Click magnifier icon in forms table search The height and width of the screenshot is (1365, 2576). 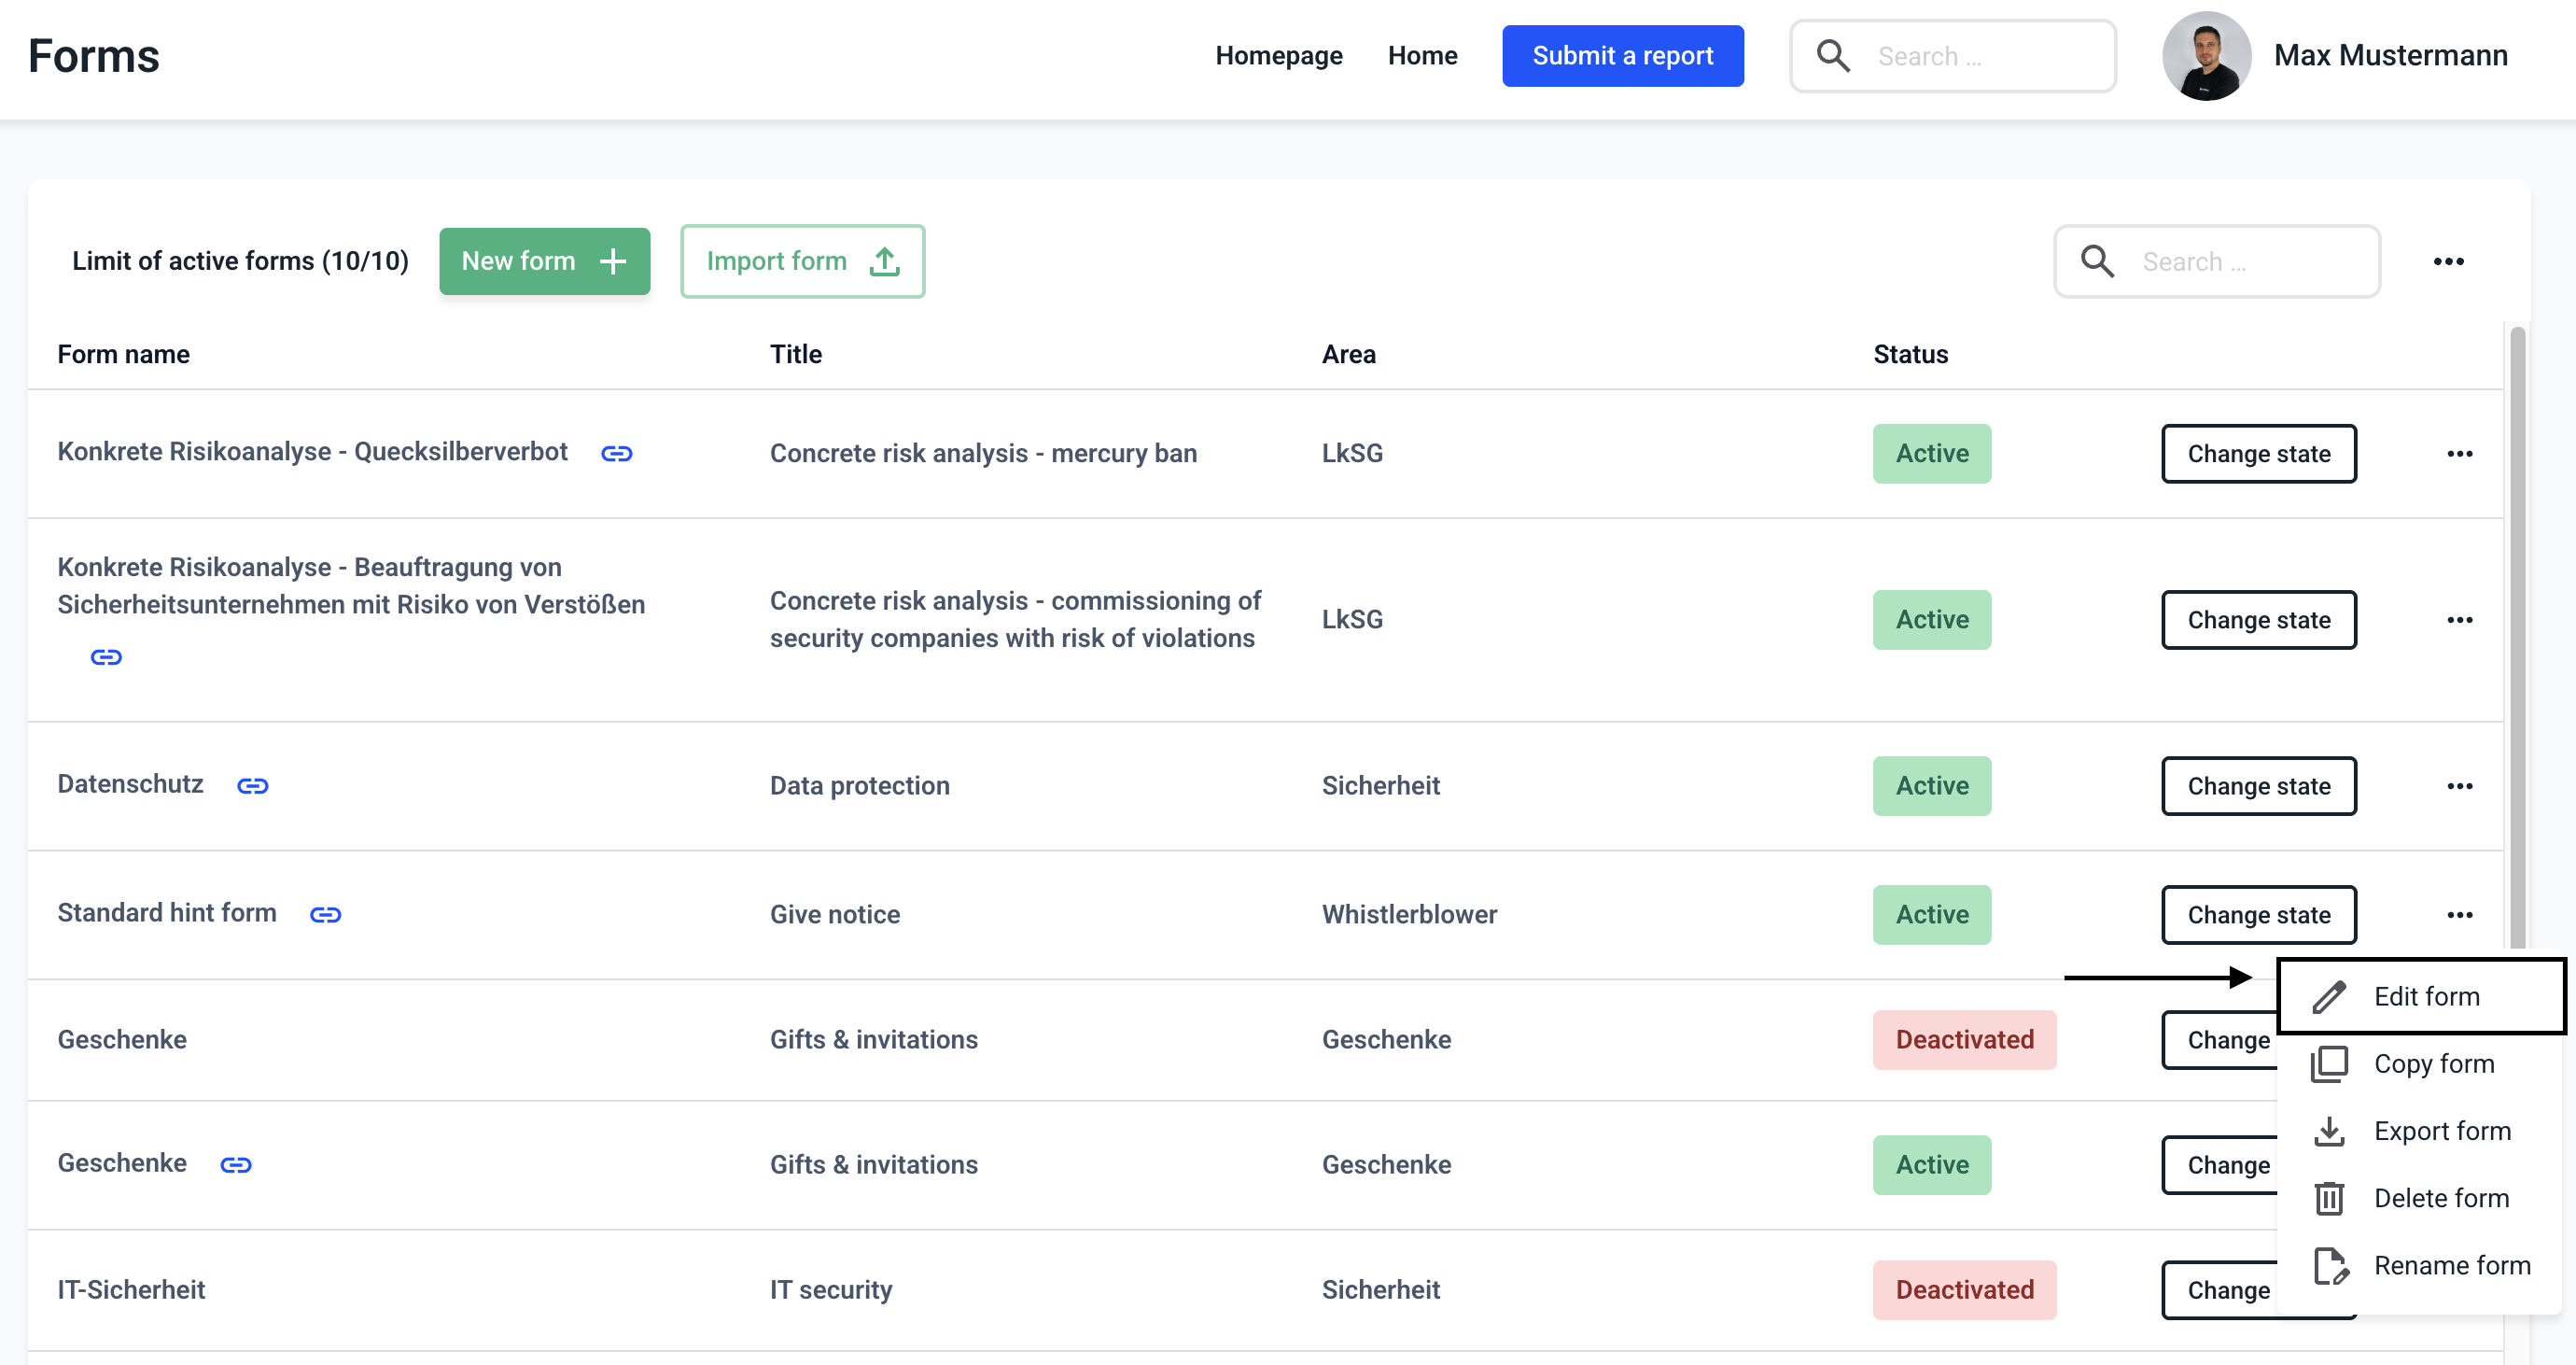pyautogui.click(x=2097, y=262)
